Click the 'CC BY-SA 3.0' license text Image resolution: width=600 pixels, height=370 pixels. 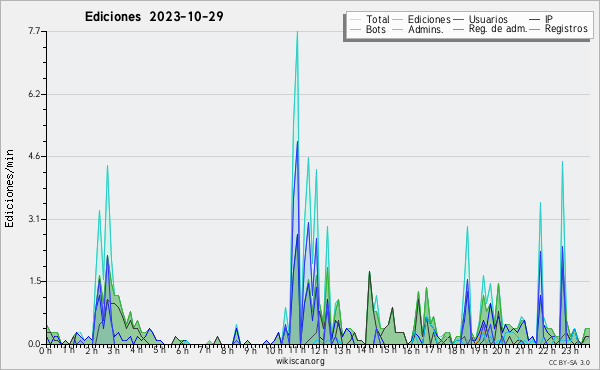(x=569, y=362)
